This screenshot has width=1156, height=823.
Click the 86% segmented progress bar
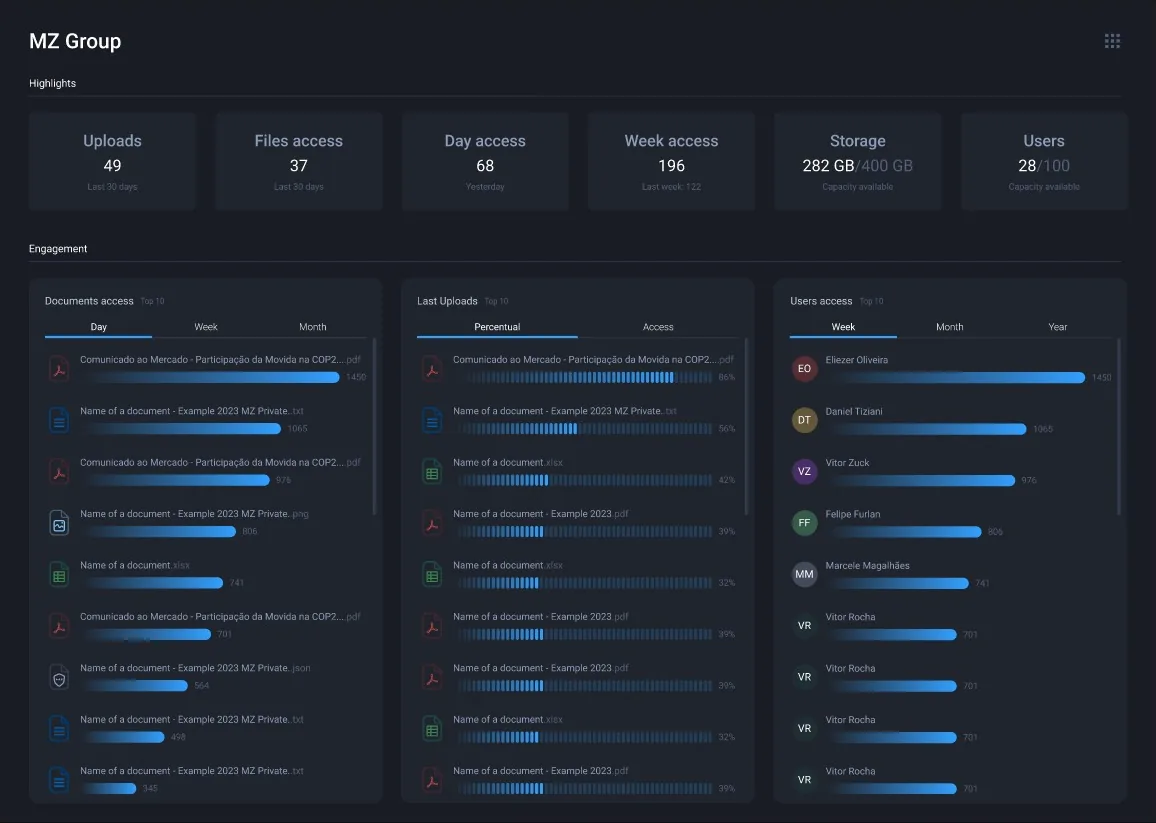click(583, 378)
